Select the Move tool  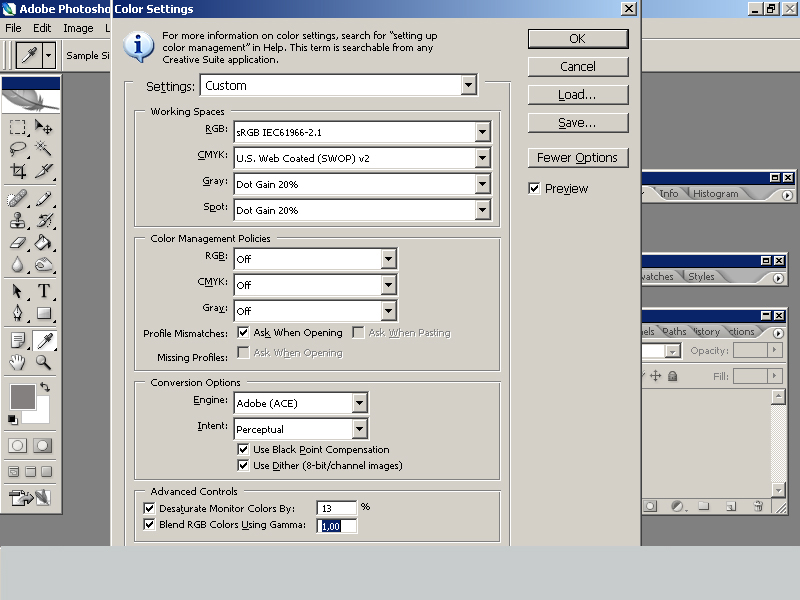[x=44, y=127]
